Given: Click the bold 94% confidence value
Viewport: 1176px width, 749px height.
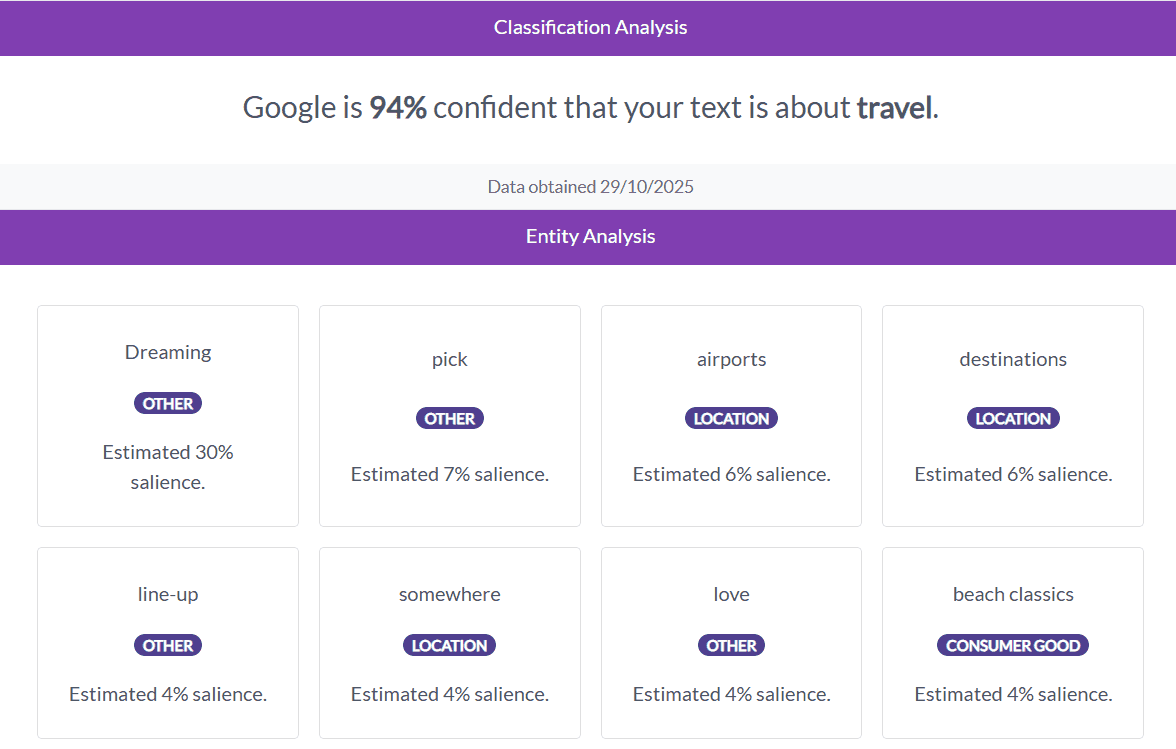Looking at the screenshot, I should coord(398,108).
